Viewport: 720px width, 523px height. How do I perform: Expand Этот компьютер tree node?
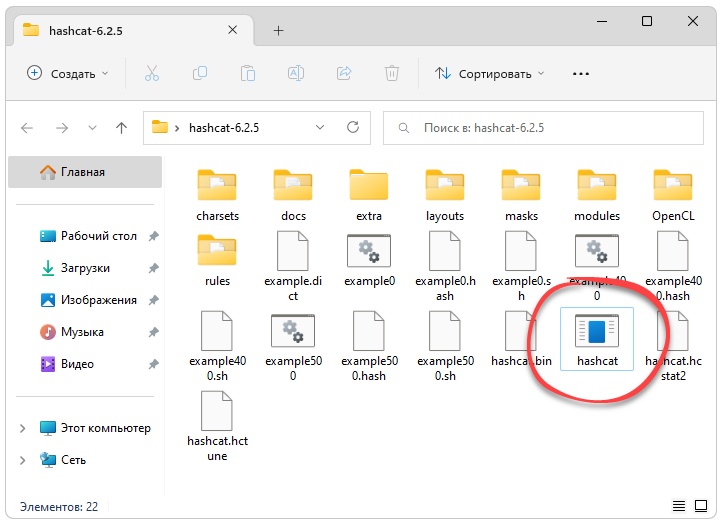coord(22,428)
